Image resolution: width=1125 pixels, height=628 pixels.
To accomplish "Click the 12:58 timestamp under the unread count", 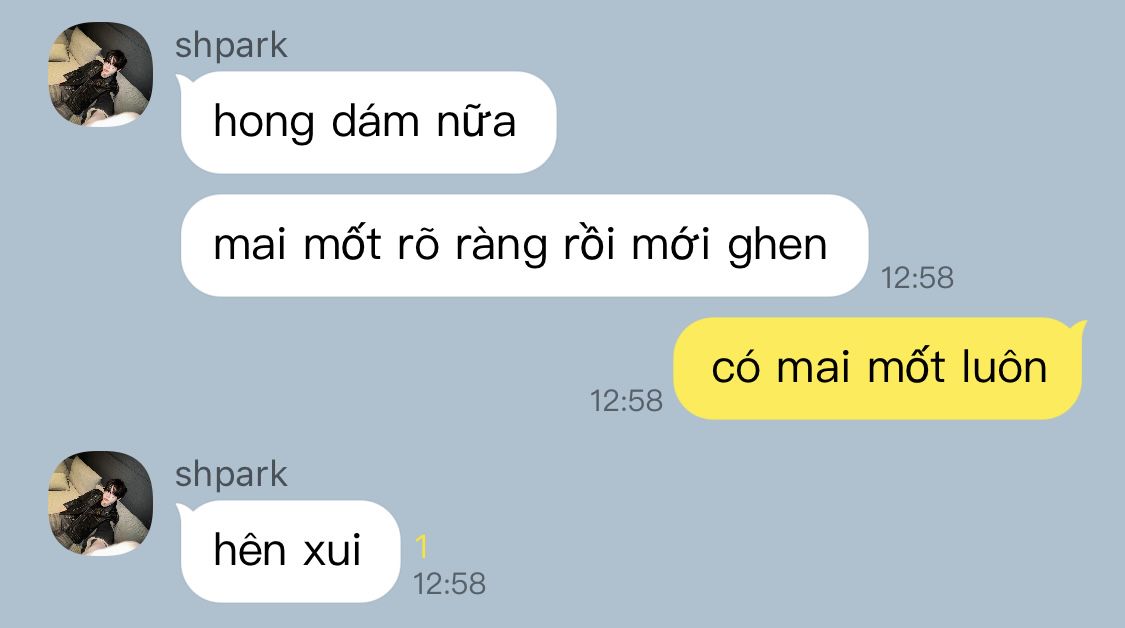I will [449, 584].
